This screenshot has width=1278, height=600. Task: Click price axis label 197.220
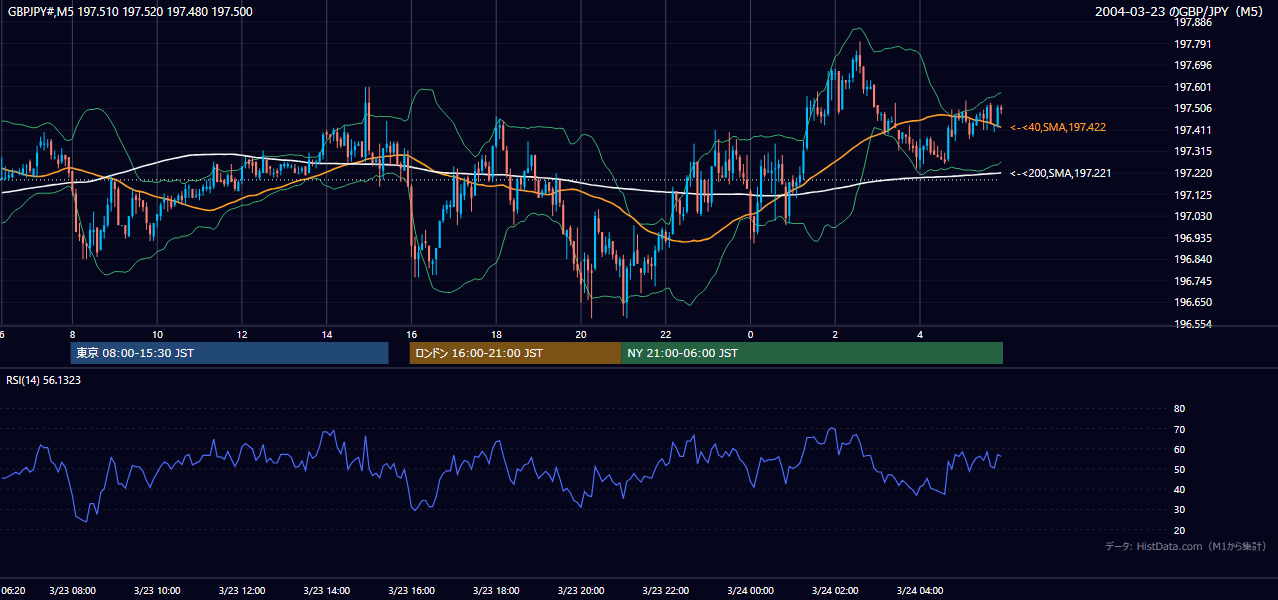1193,173
